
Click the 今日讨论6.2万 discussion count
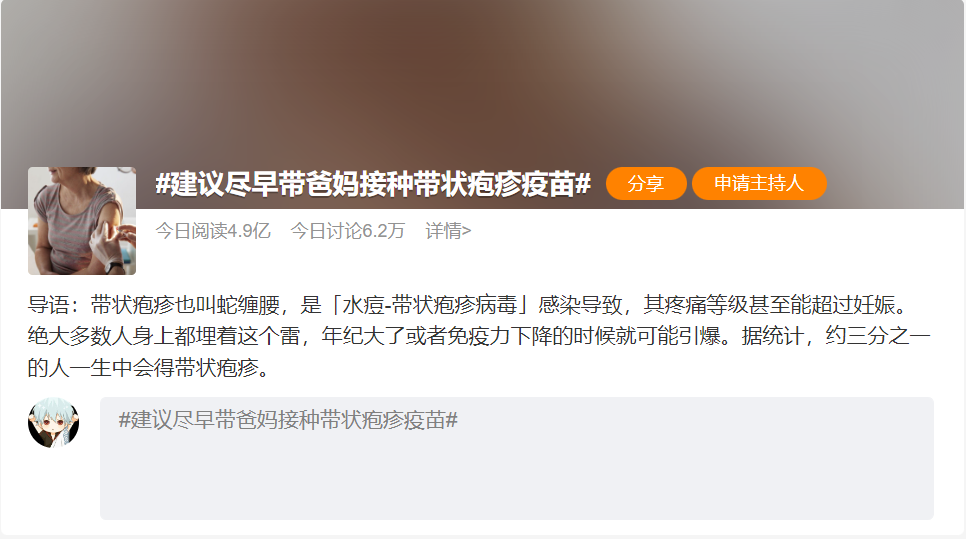347,231
